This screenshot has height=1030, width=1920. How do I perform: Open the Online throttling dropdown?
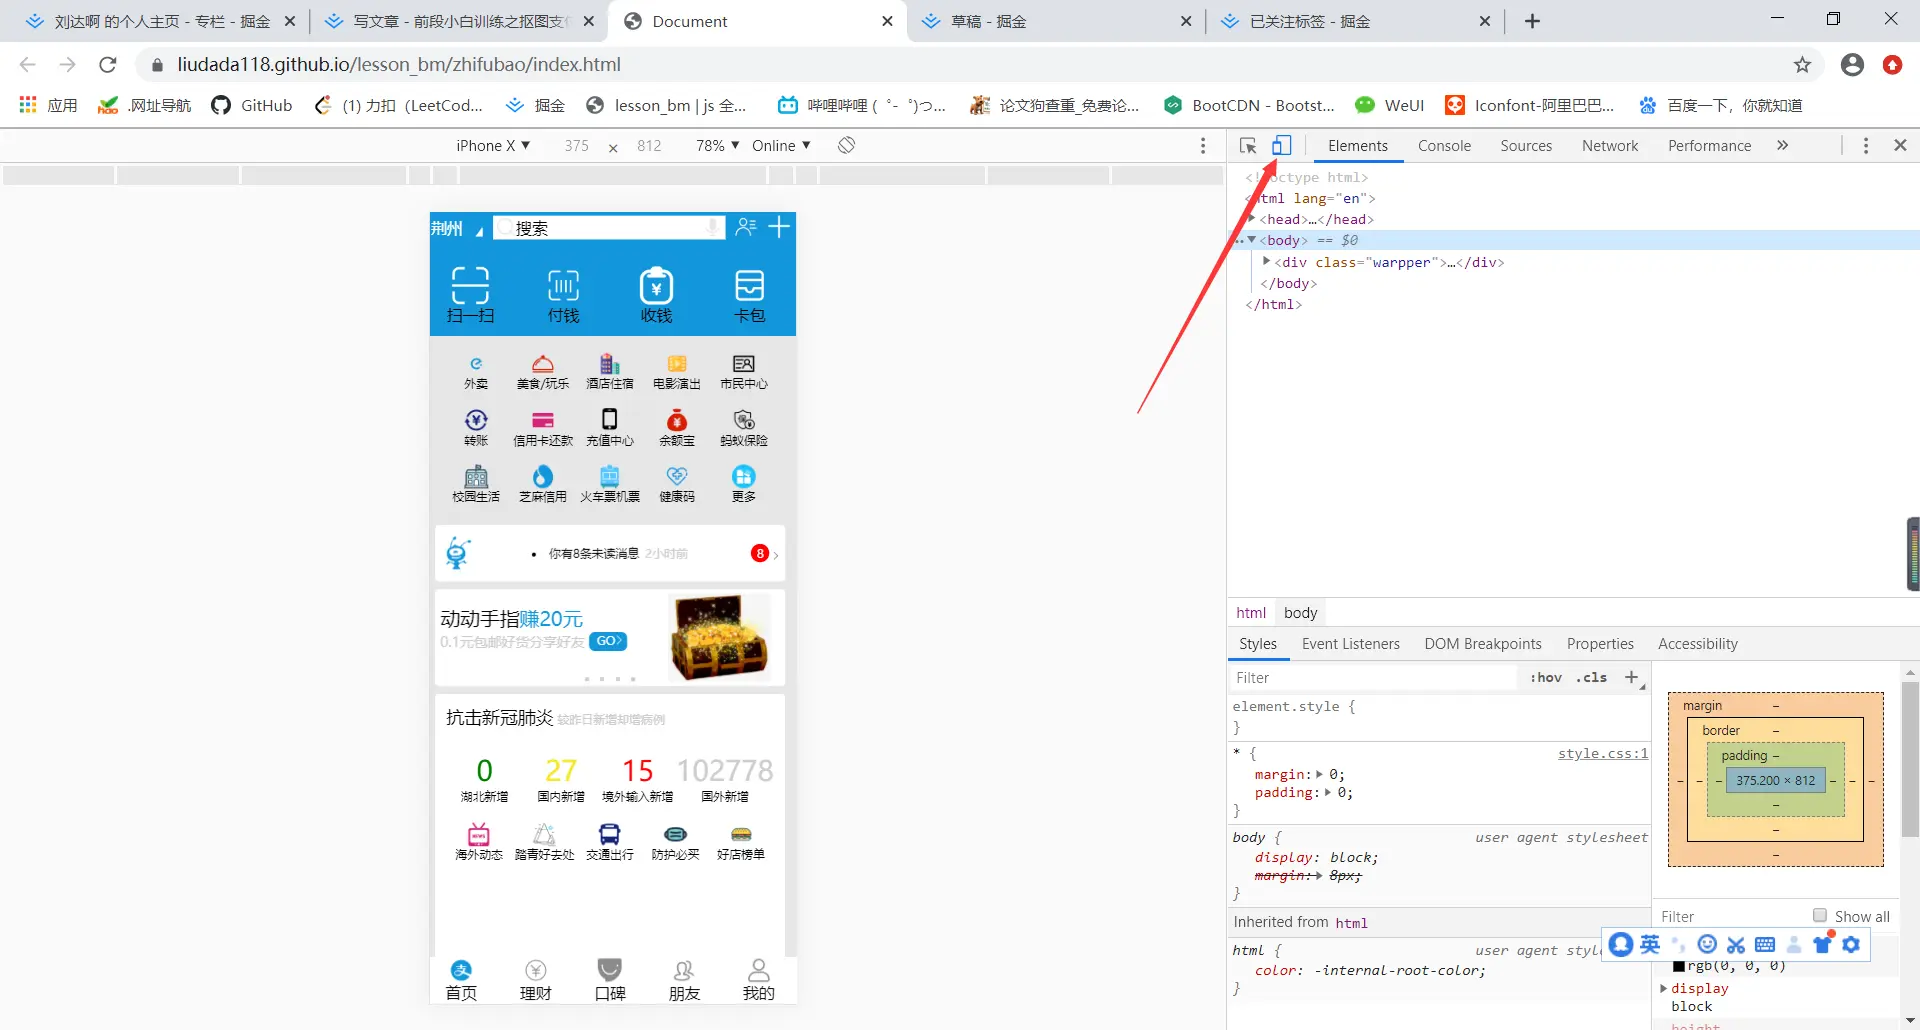coord(781,146)
